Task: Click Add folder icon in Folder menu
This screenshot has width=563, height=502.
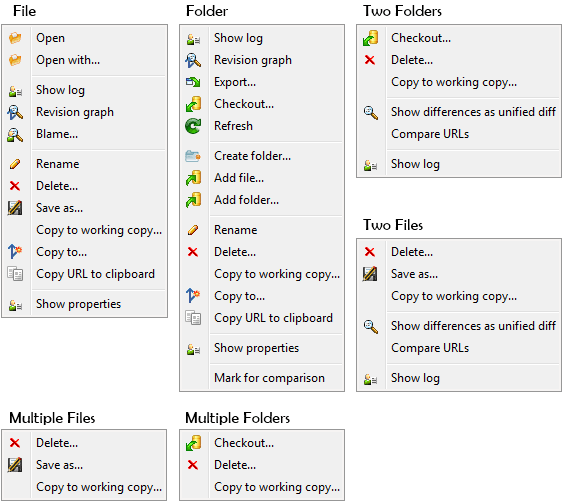Action: [x=193, y=200]
